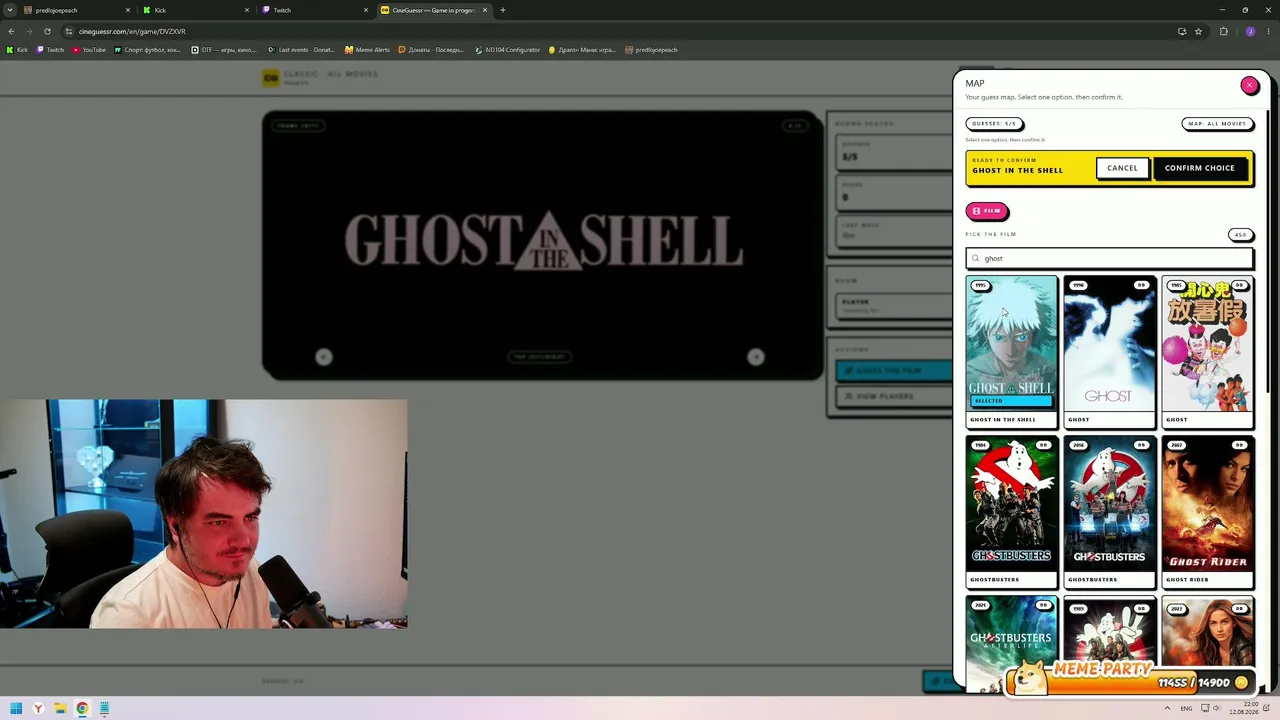This screenshot has height=720, width=1280.
Task: Click the search magnifier icon in film field
Action: [x=976, y=259]
